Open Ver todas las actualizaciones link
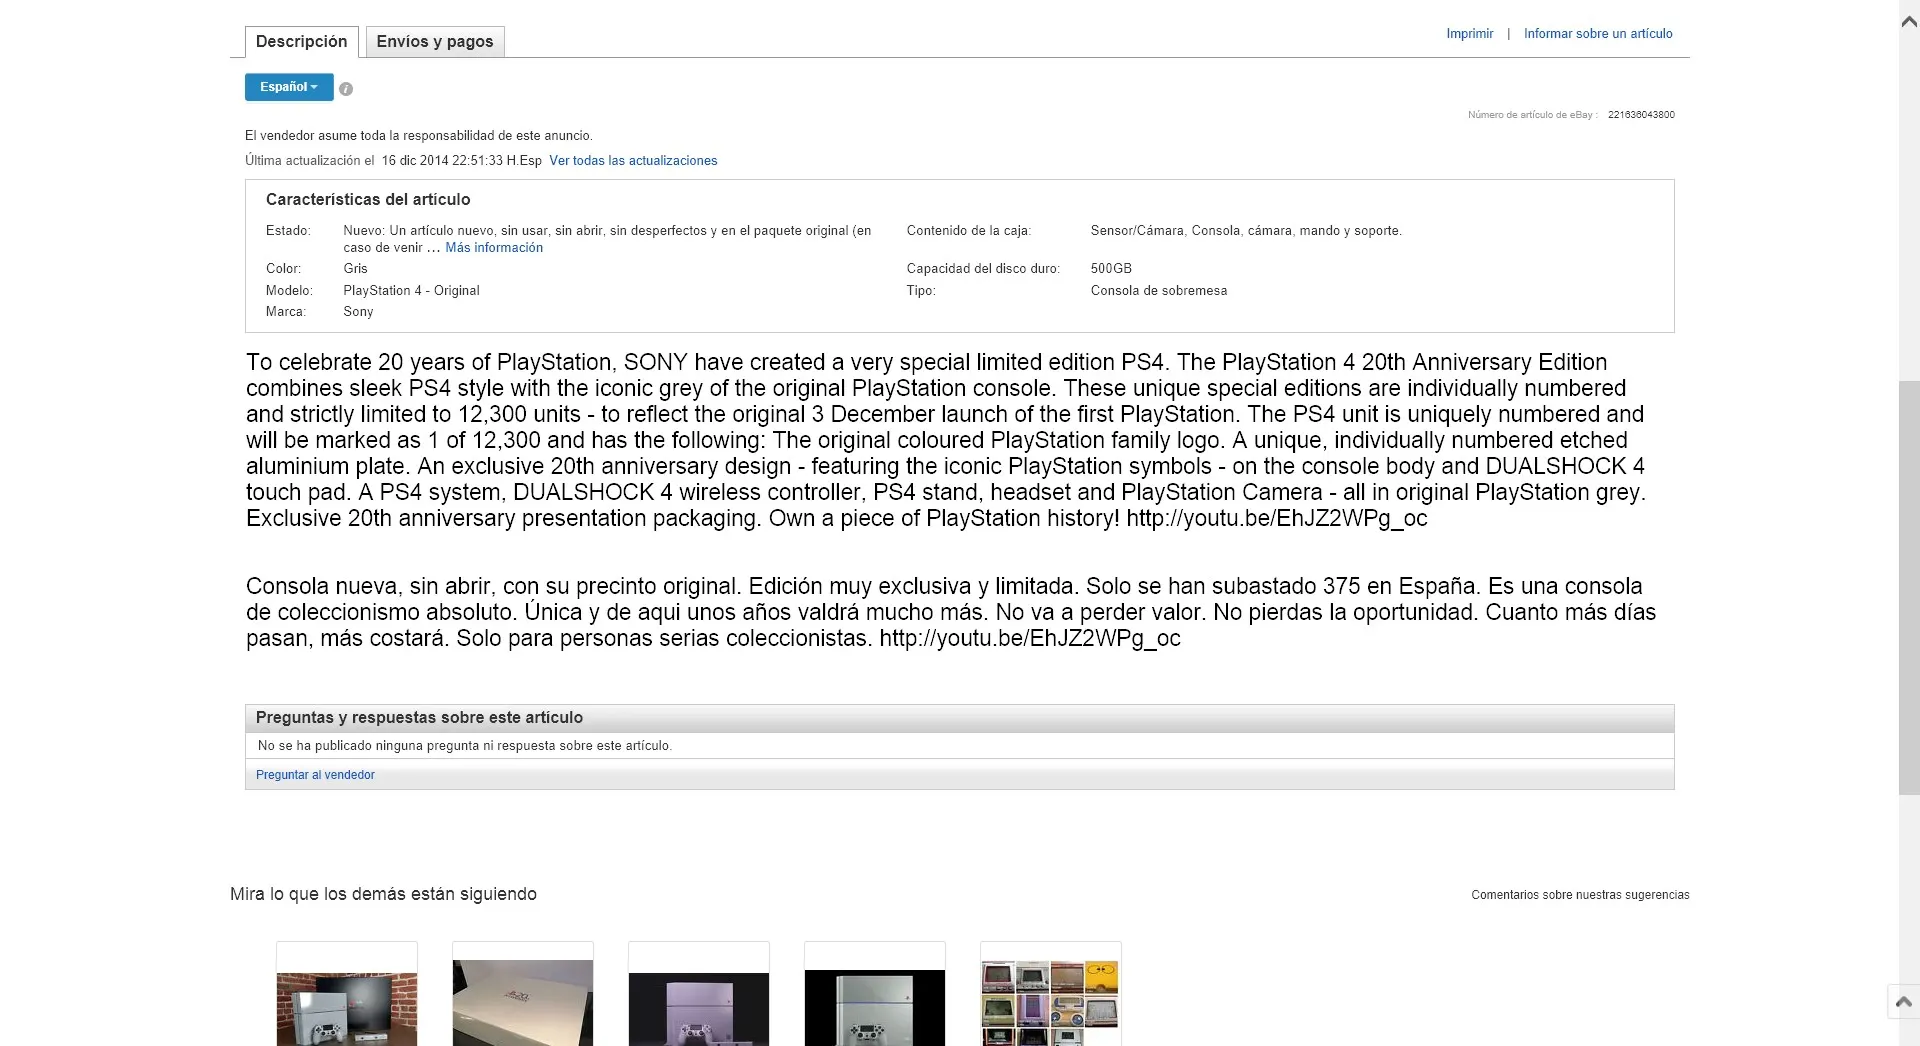1920x1046 pixels. pyautogui.click(x=633, y=161)
